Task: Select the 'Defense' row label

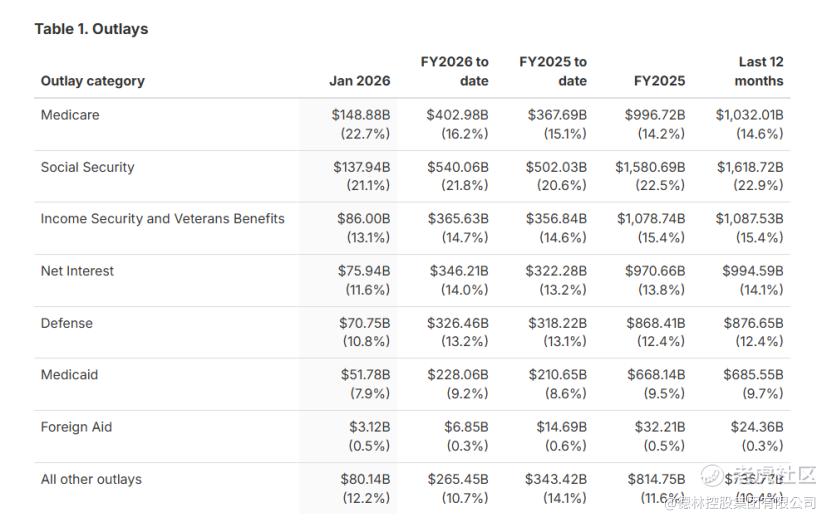Action: coord(66,323)
